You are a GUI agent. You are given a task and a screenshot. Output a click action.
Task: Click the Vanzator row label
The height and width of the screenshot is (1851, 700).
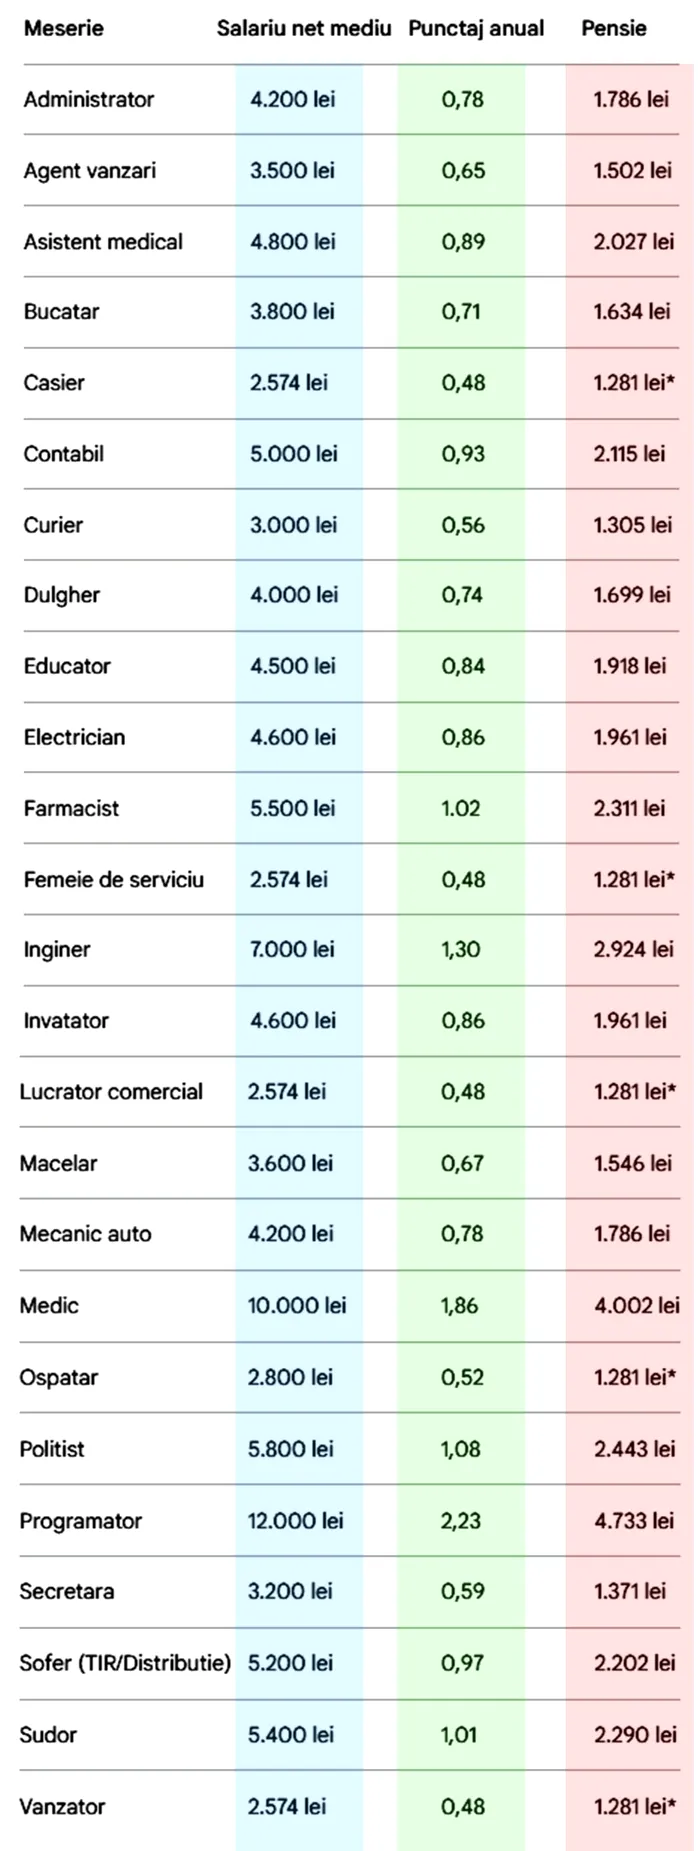62,1806
